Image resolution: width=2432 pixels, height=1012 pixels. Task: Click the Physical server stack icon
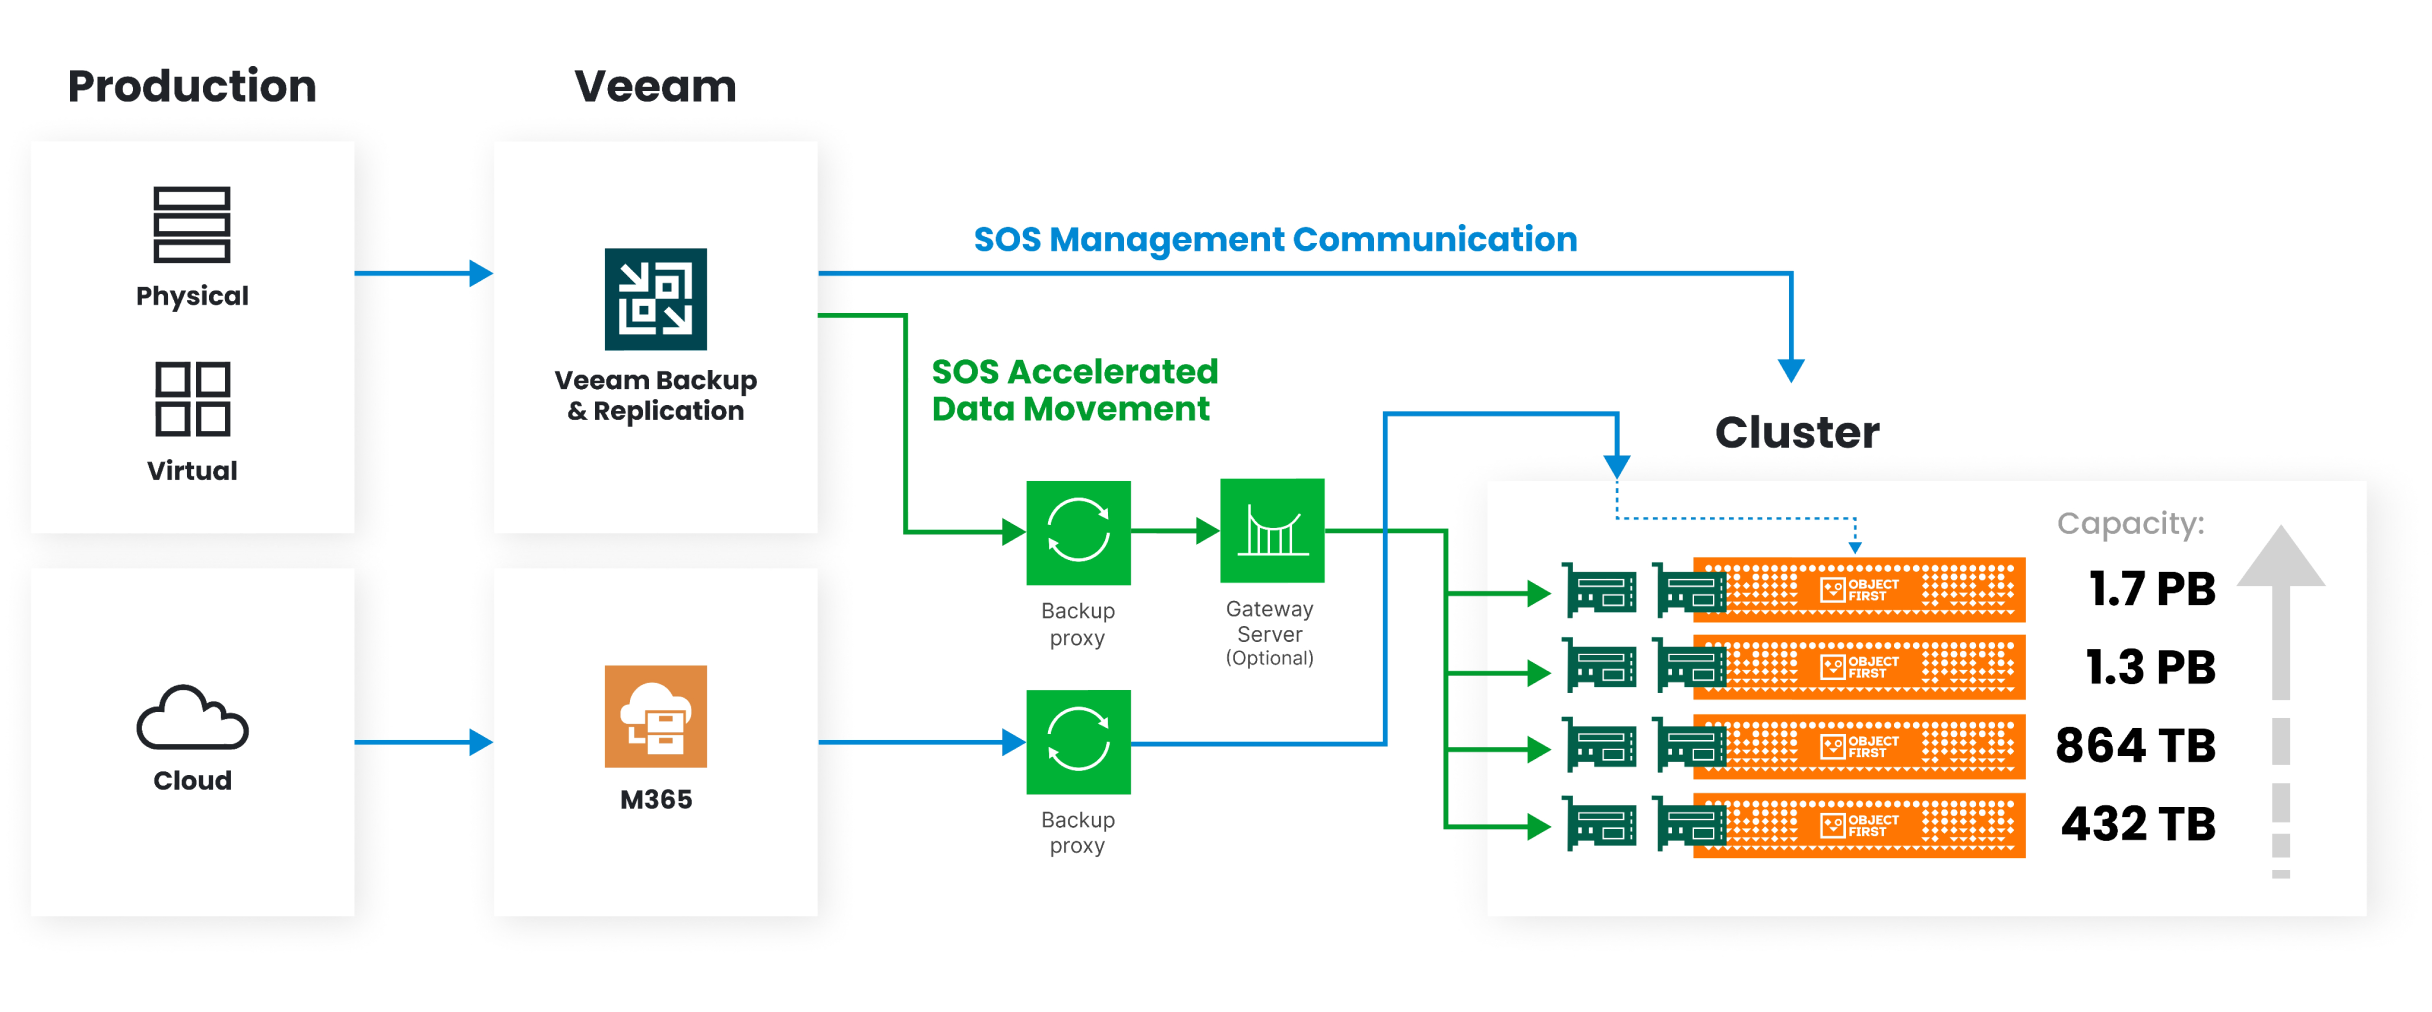(192, 225)
